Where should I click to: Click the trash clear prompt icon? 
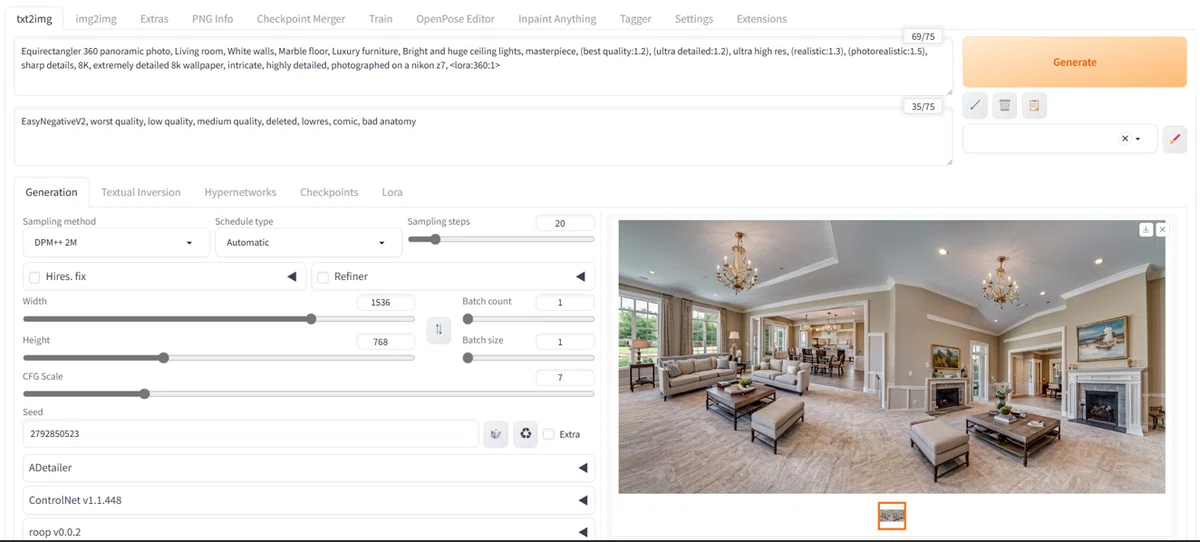[1005, 105]
